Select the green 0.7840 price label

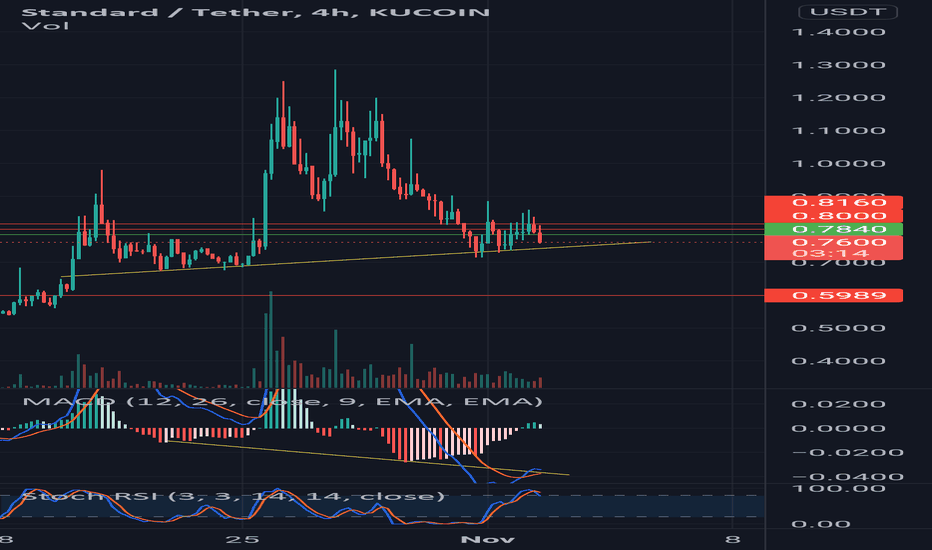coord(833,230)
